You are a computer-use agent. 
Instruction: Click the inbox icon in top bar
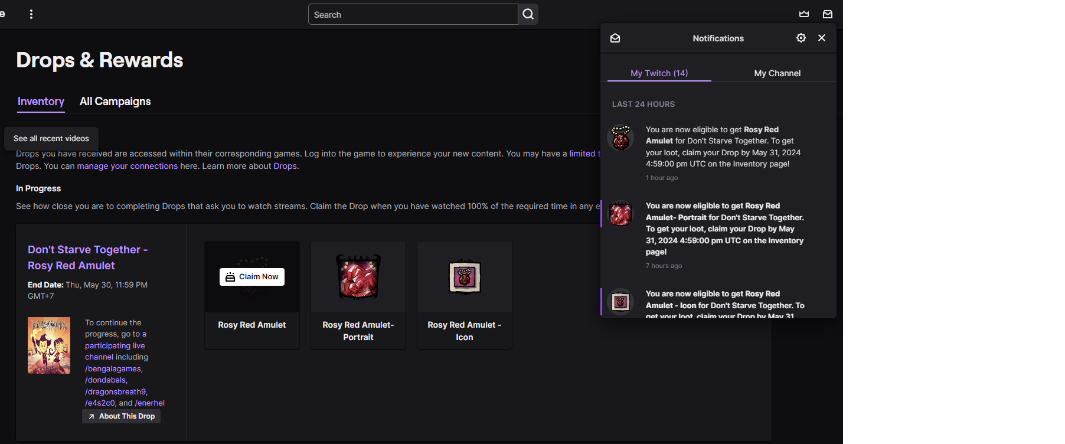tap(828, 14)
